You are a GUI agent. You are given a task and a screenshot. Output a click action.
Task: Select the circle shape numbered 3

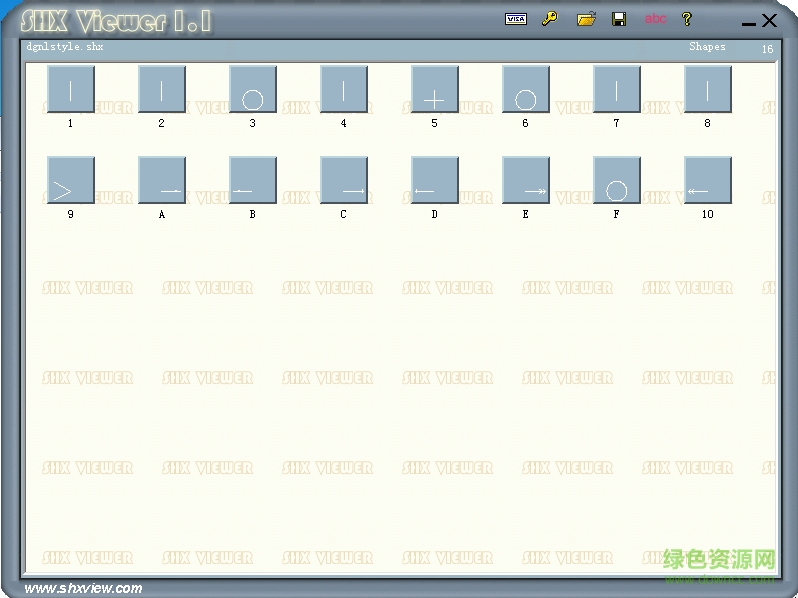tap(253, 90)
